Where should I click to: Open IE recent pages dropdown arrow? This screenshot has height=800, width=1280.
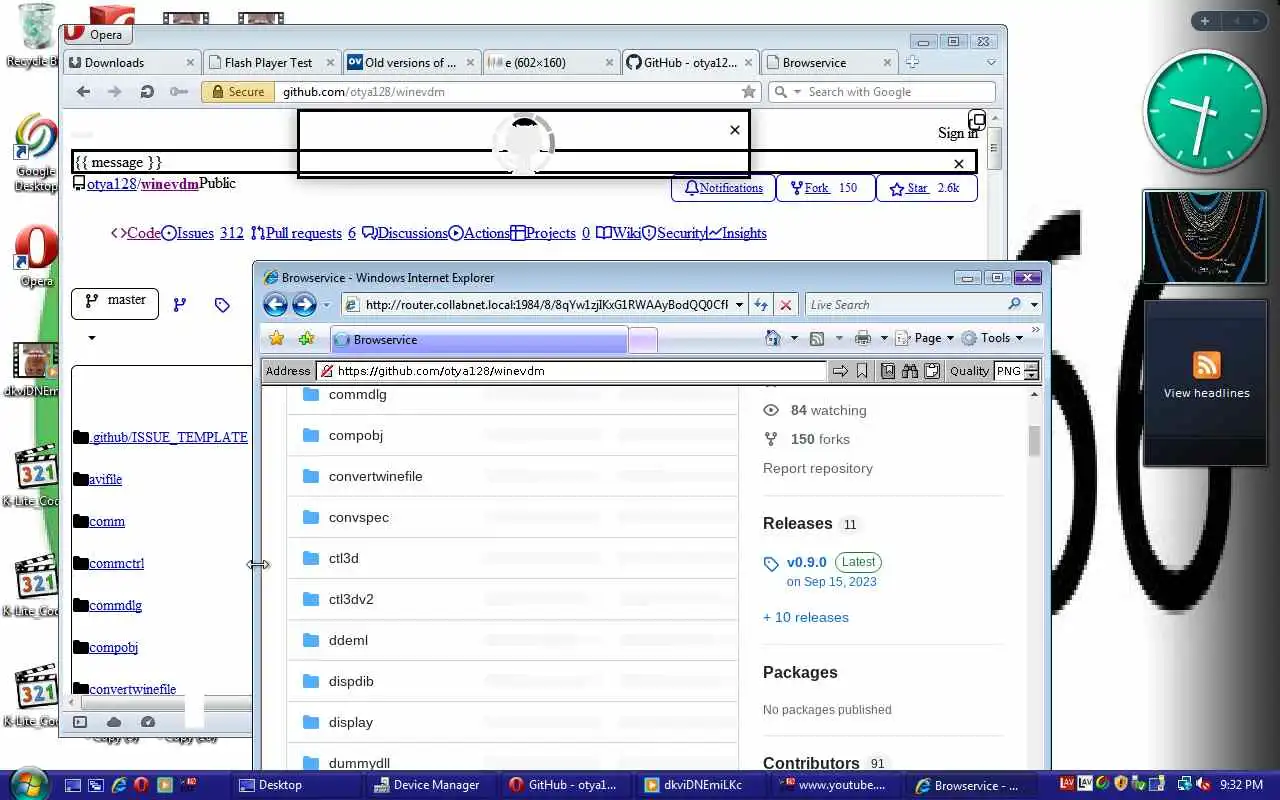327,305
